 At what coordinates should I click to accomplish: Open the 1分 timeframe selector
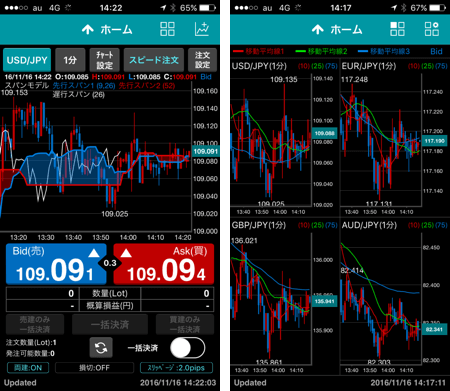tap(70, 60)
